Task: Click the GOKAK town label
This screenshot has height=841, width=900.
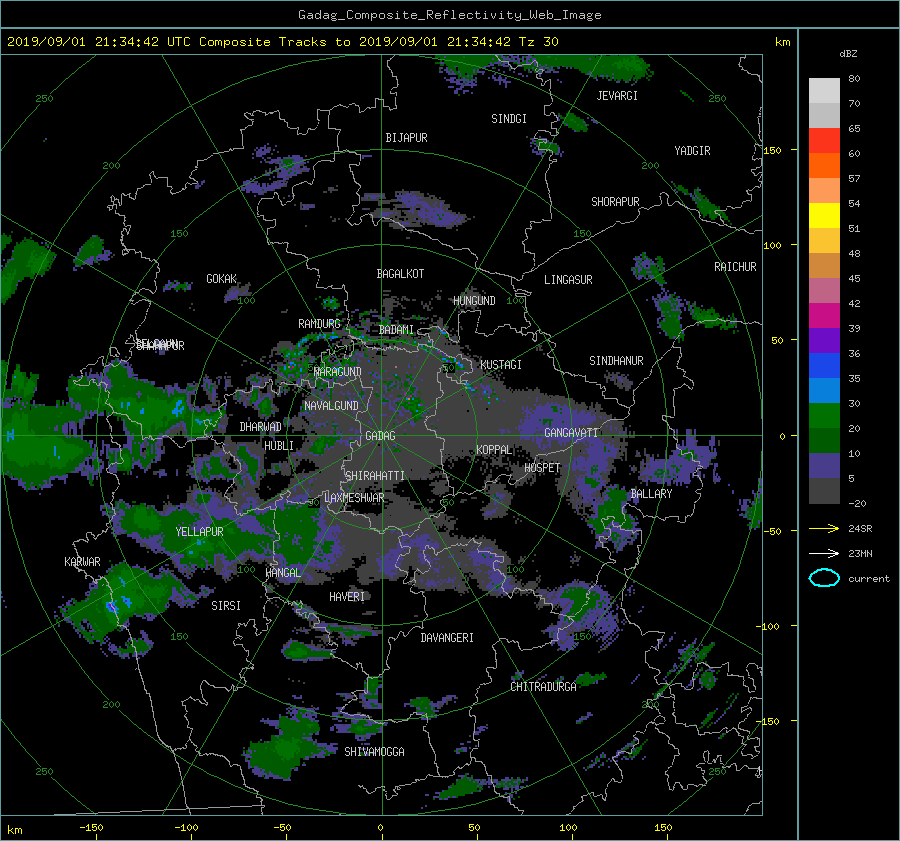Action: [222, 279]
